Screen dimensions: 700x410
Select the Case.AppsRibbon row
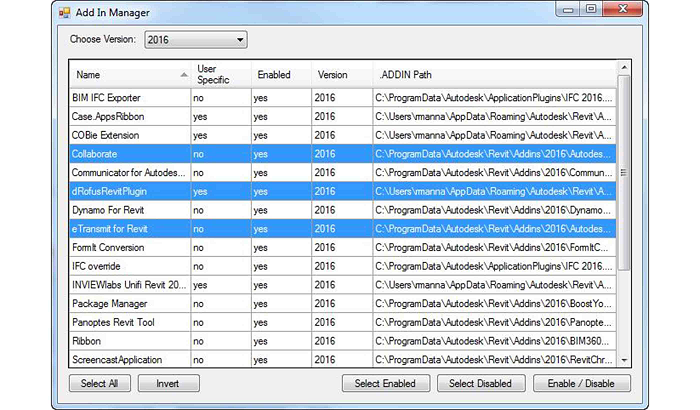click(x=342, y=117)
